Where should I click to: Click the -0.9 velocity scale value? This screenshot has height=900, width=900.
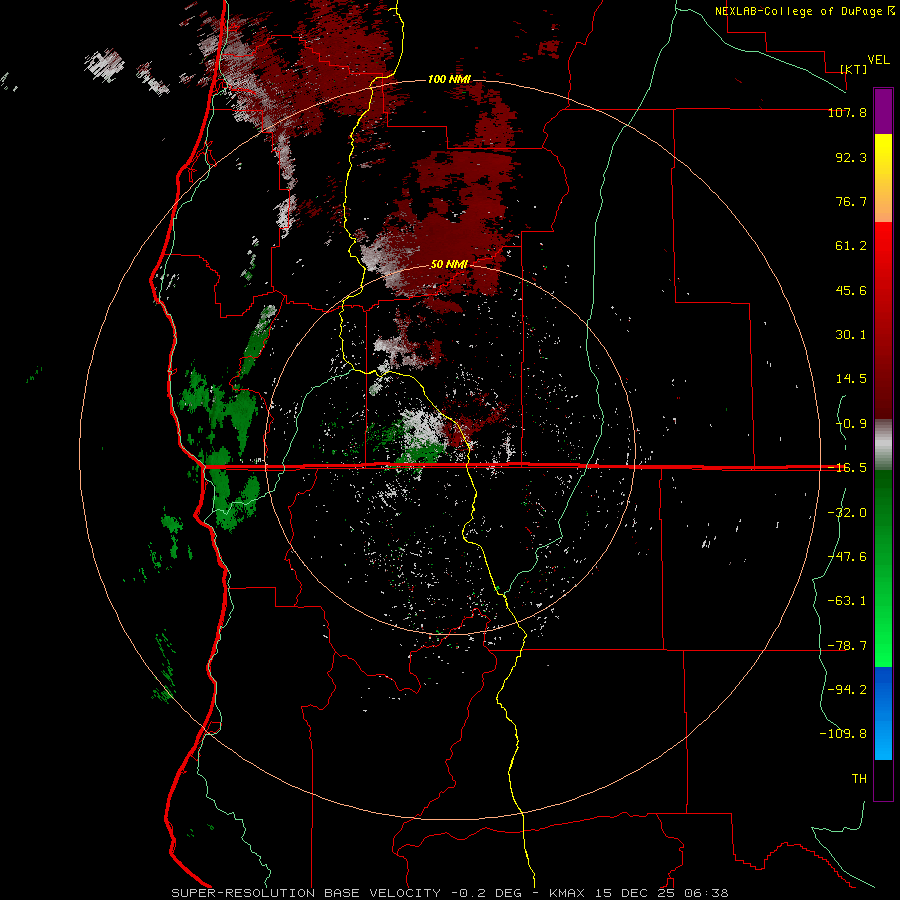coord(851,424)
